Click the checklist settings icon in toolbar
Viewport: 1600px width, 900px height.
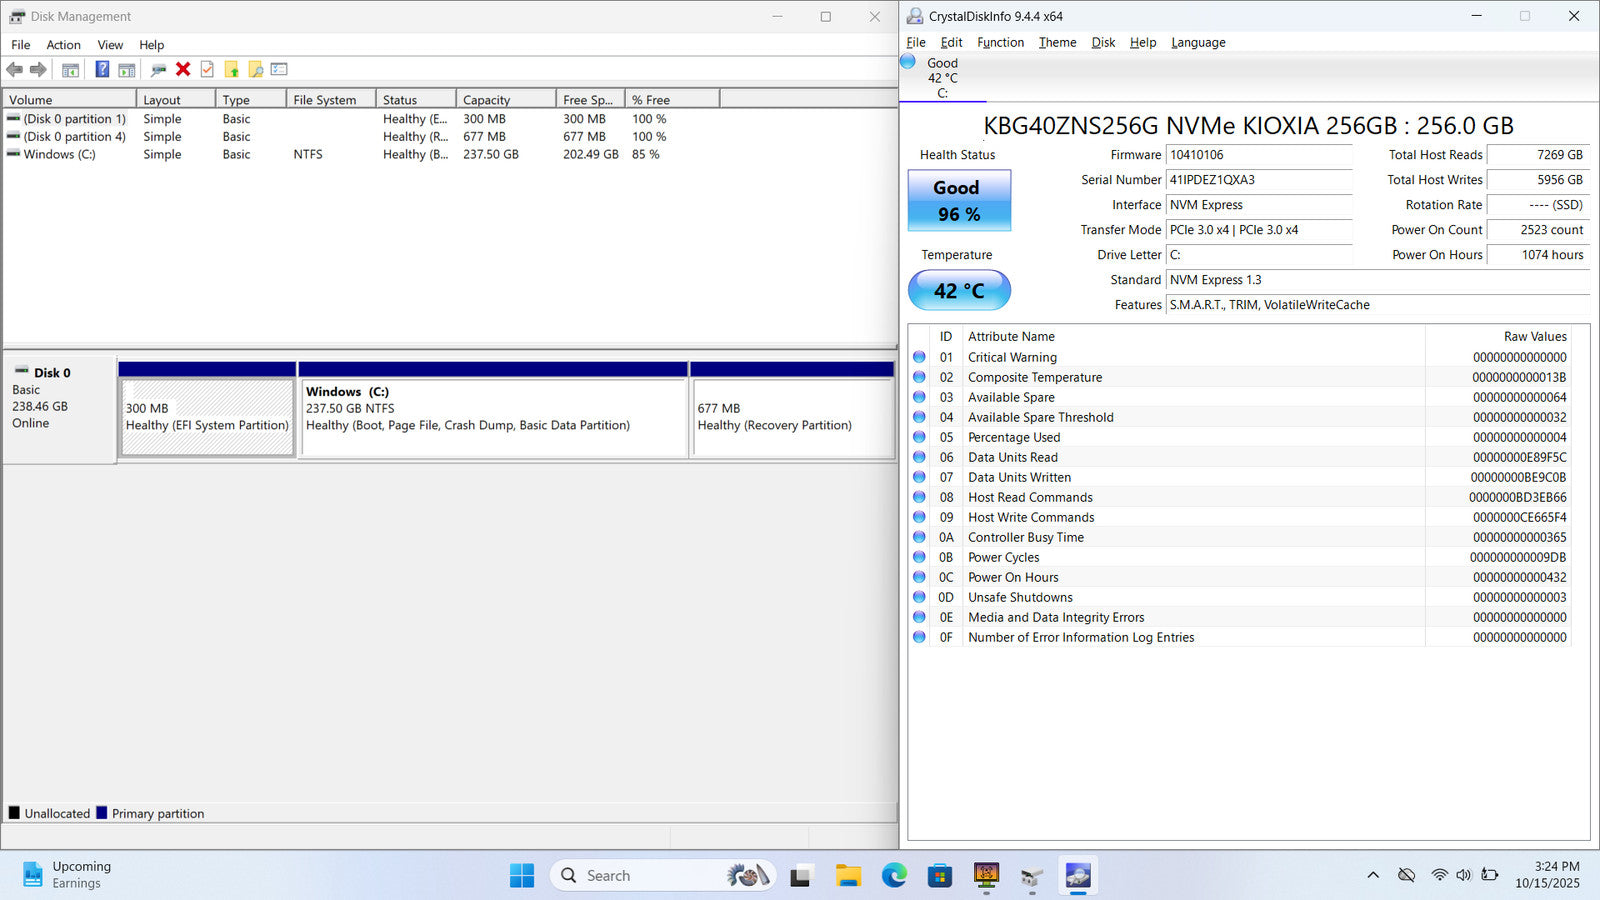tap(279, 70)
